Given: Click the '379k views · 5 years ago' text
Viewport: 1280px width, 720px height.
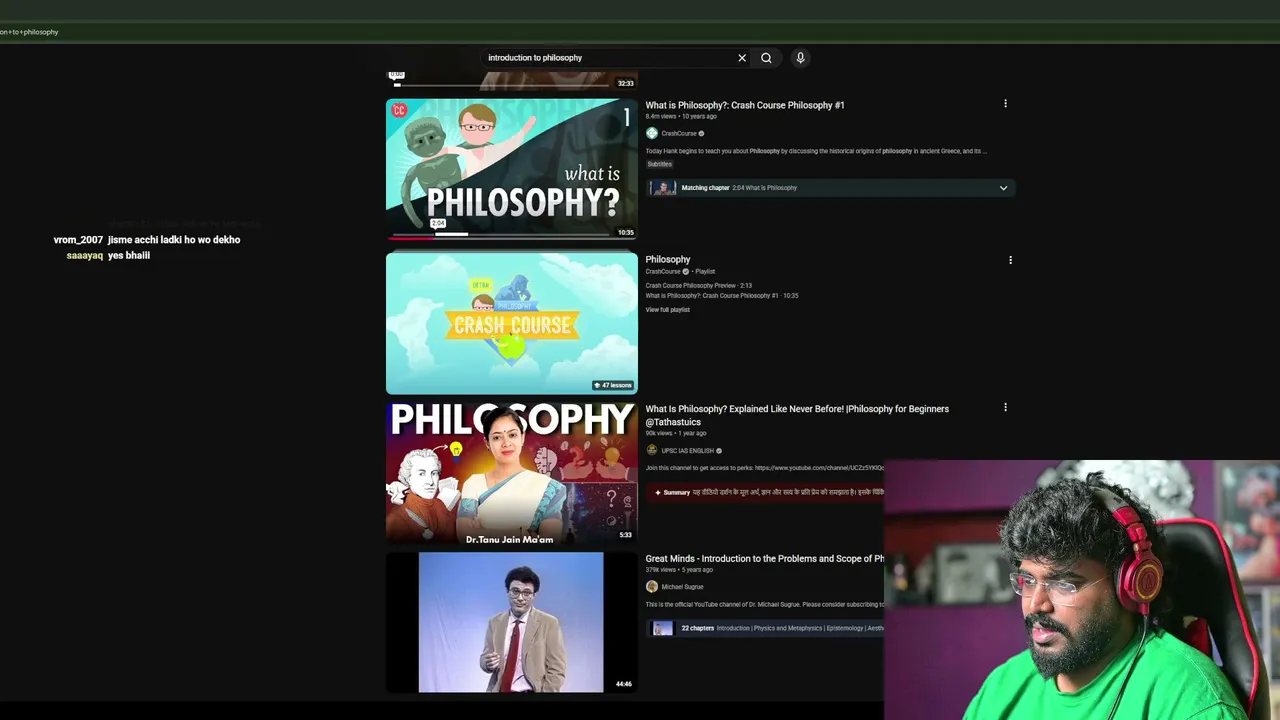Looking at the screenshot, I should 679,570.
